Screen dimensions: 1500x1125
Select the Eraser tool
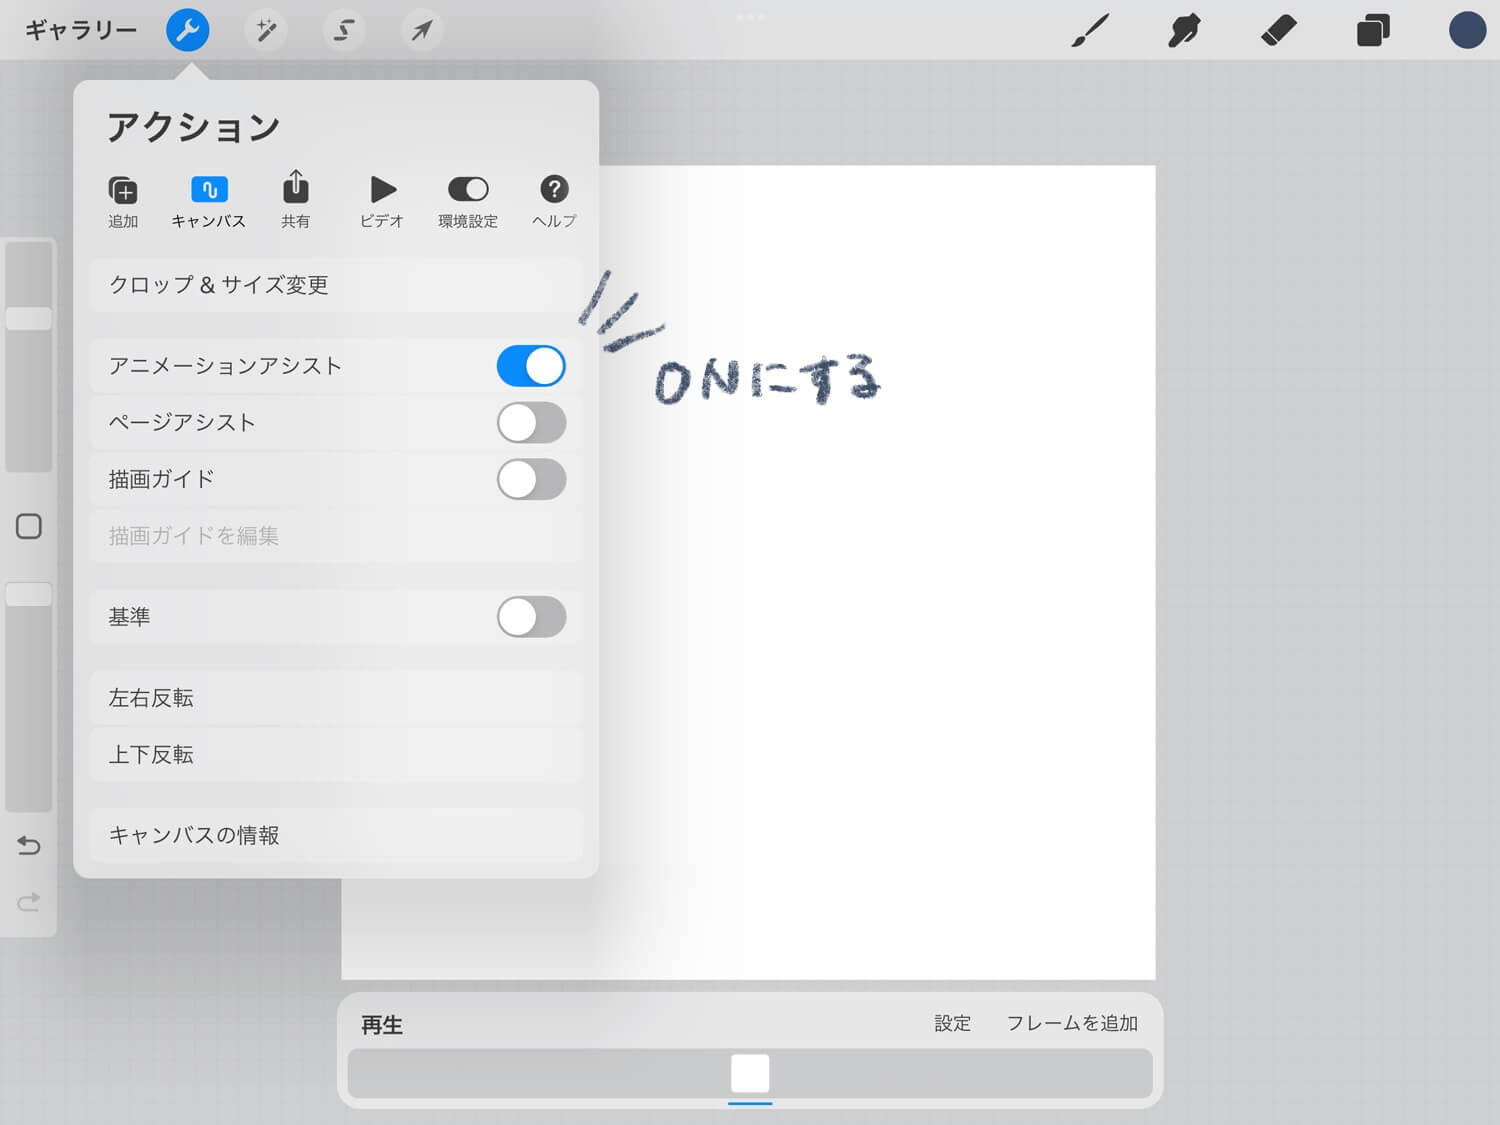[x=1278, y=30]
